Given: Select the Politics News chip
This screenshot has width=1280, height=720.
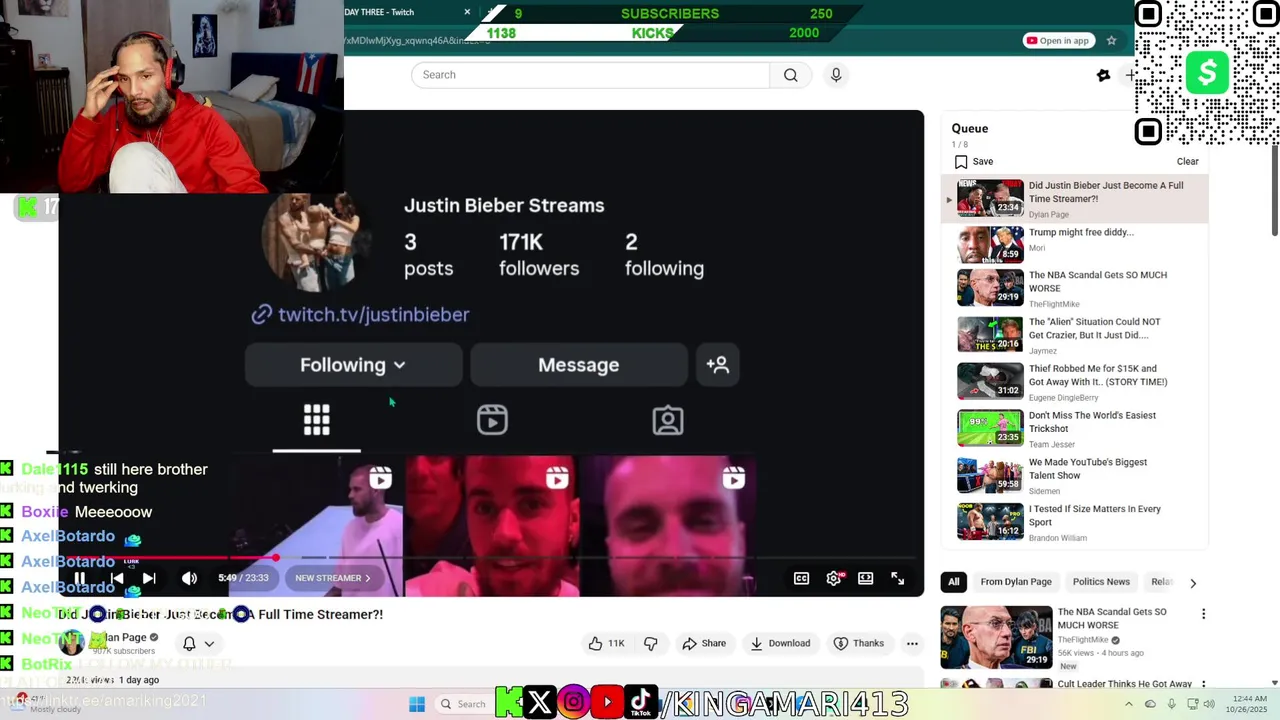Looking at the screenshot, I should 1101,582.
